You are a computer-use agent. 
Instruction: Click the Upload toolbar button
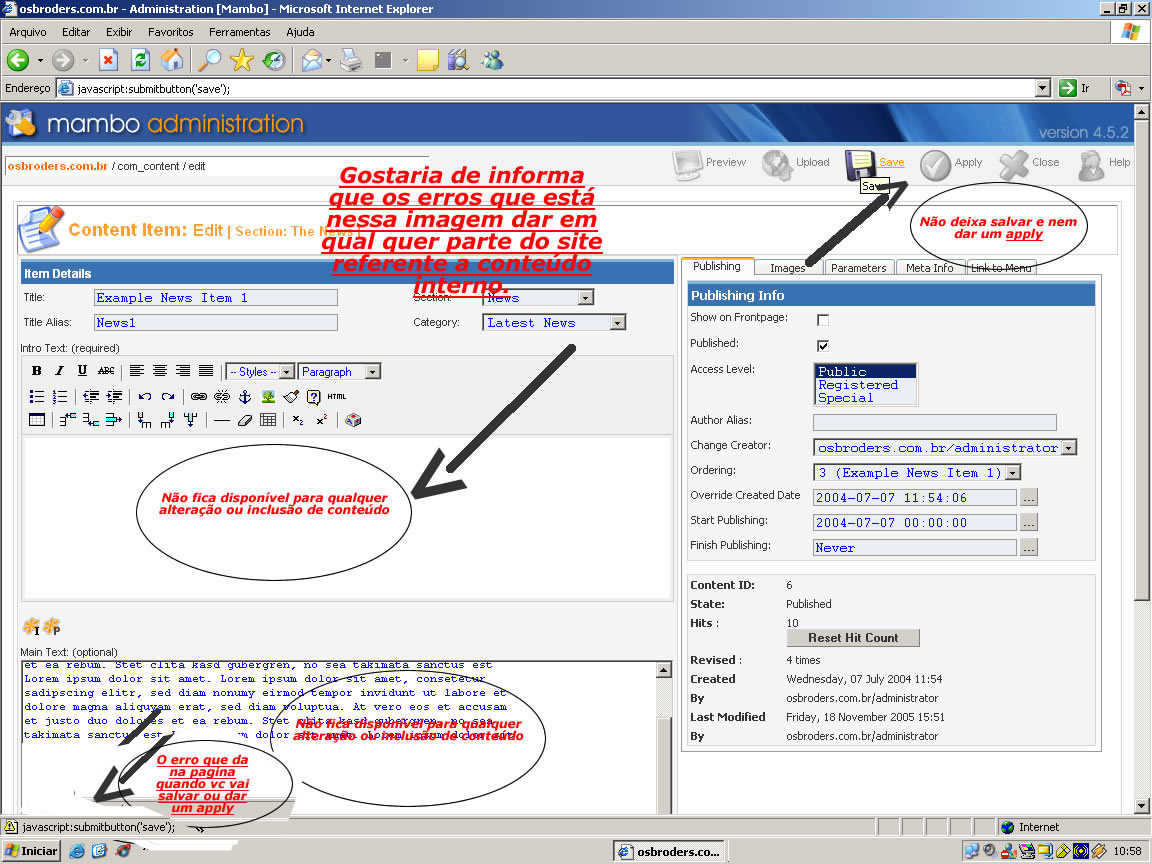tap(796, 164)
